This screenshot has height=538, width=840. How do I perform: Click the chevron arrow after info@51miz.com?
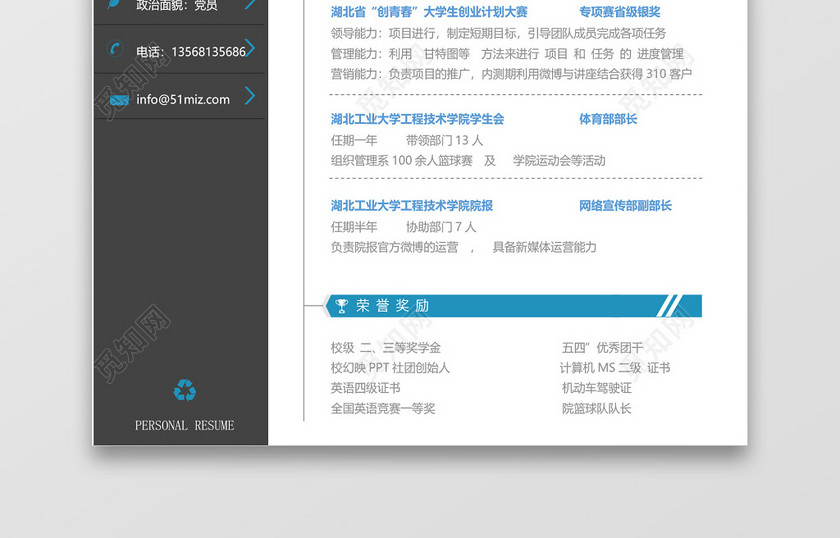coord(250,95)
